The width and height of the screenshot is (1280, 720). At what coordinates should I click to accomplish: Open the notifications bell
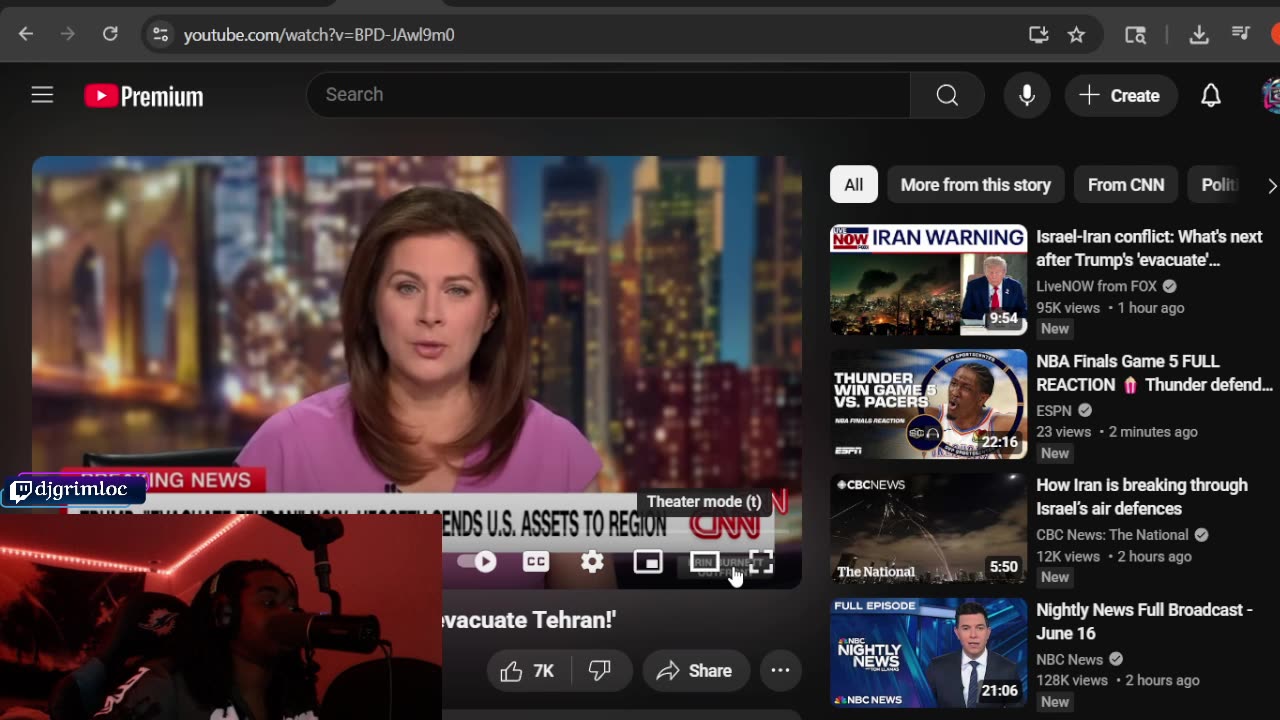[x=1211, y=95]
